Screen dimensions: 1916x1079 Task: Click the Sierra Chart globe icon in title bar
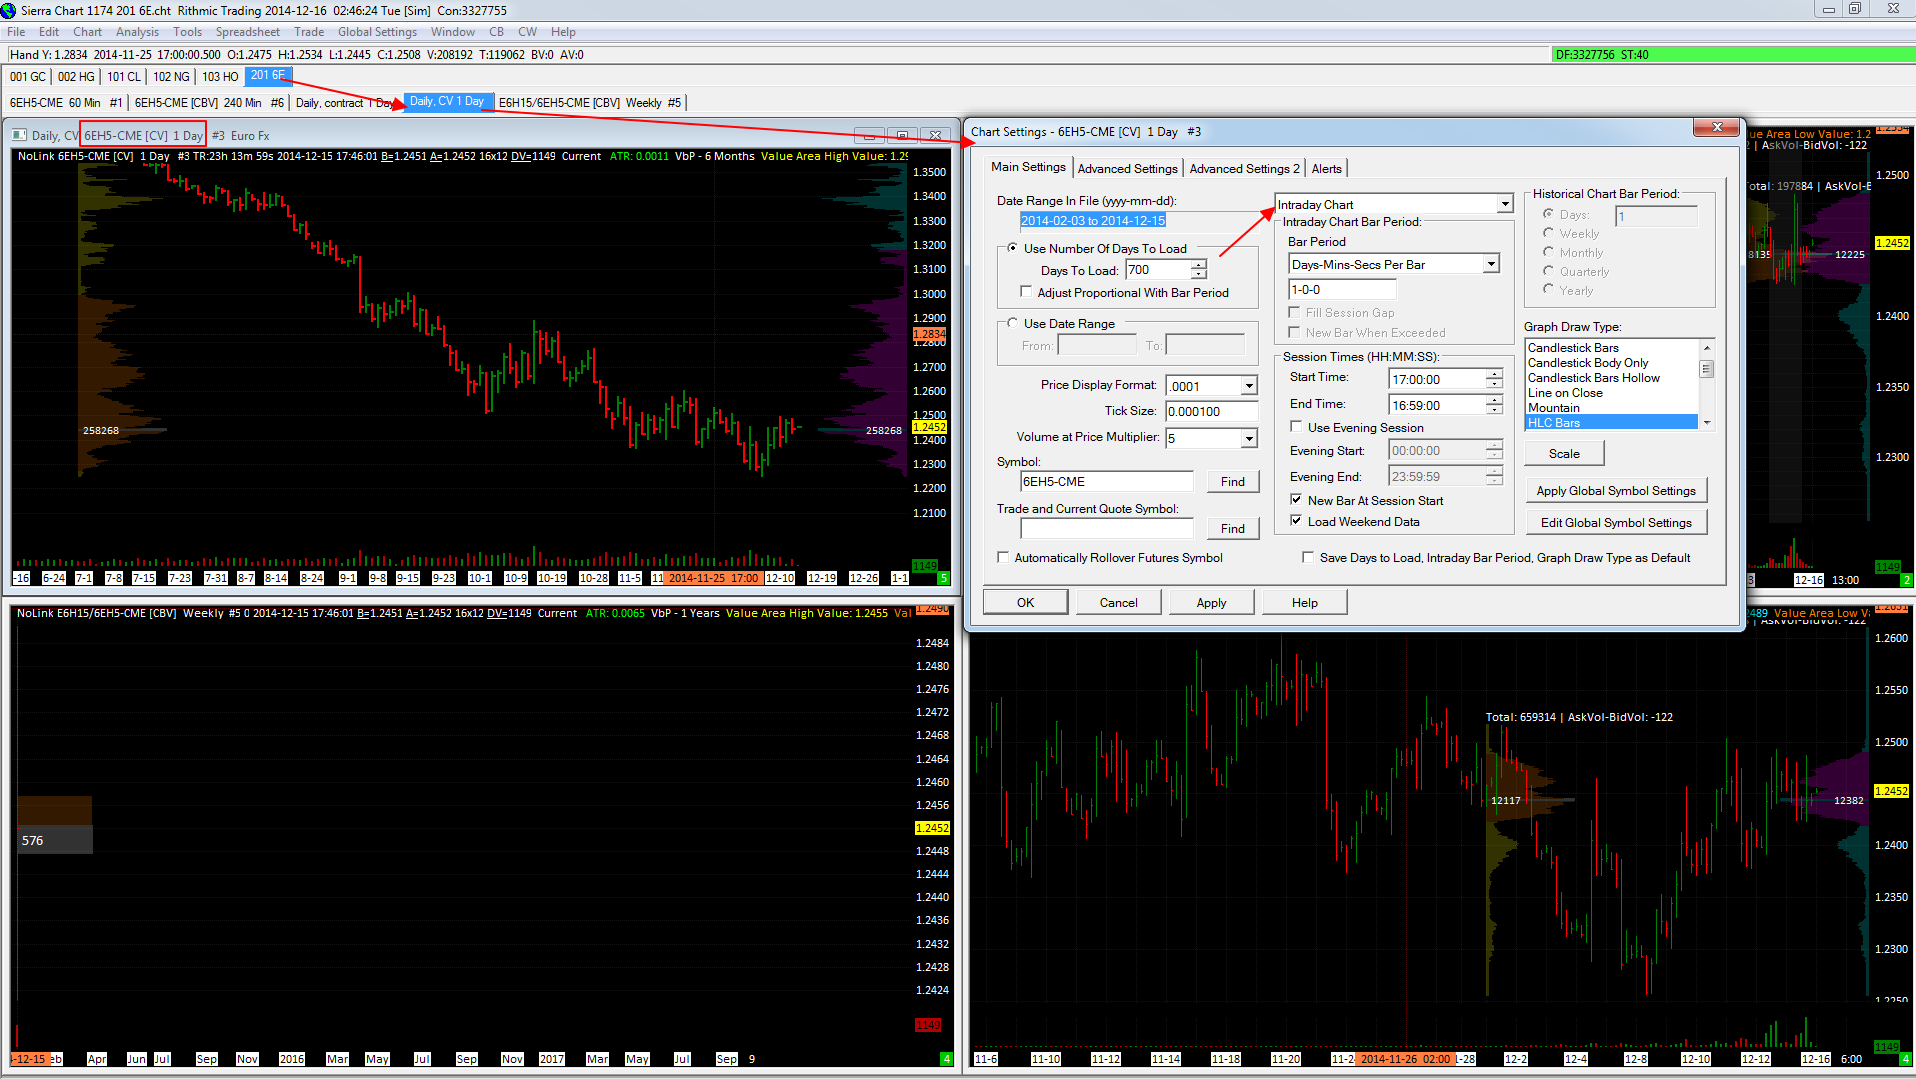tap(9, 10)
